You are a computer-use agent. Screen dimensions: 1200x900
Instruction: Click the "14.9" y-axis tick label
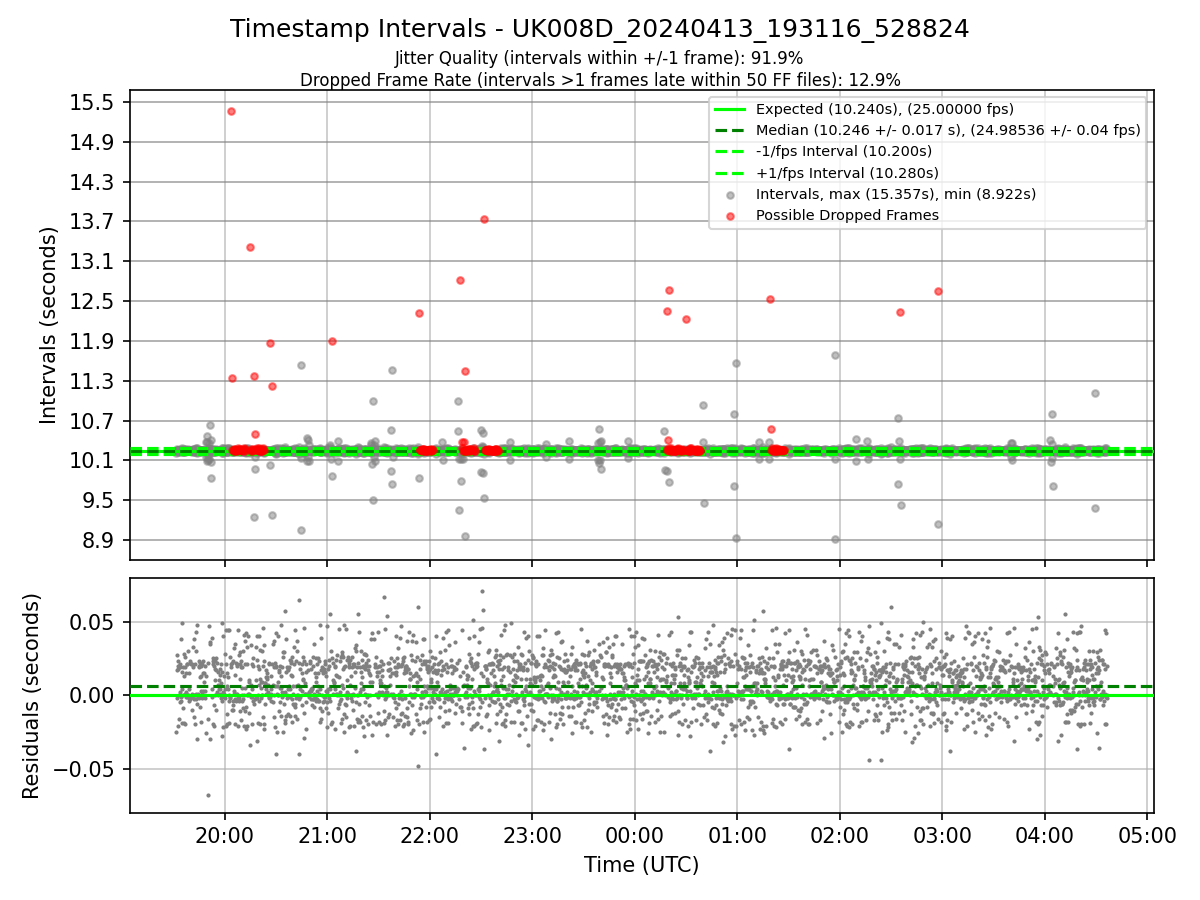tap(93, 142)
